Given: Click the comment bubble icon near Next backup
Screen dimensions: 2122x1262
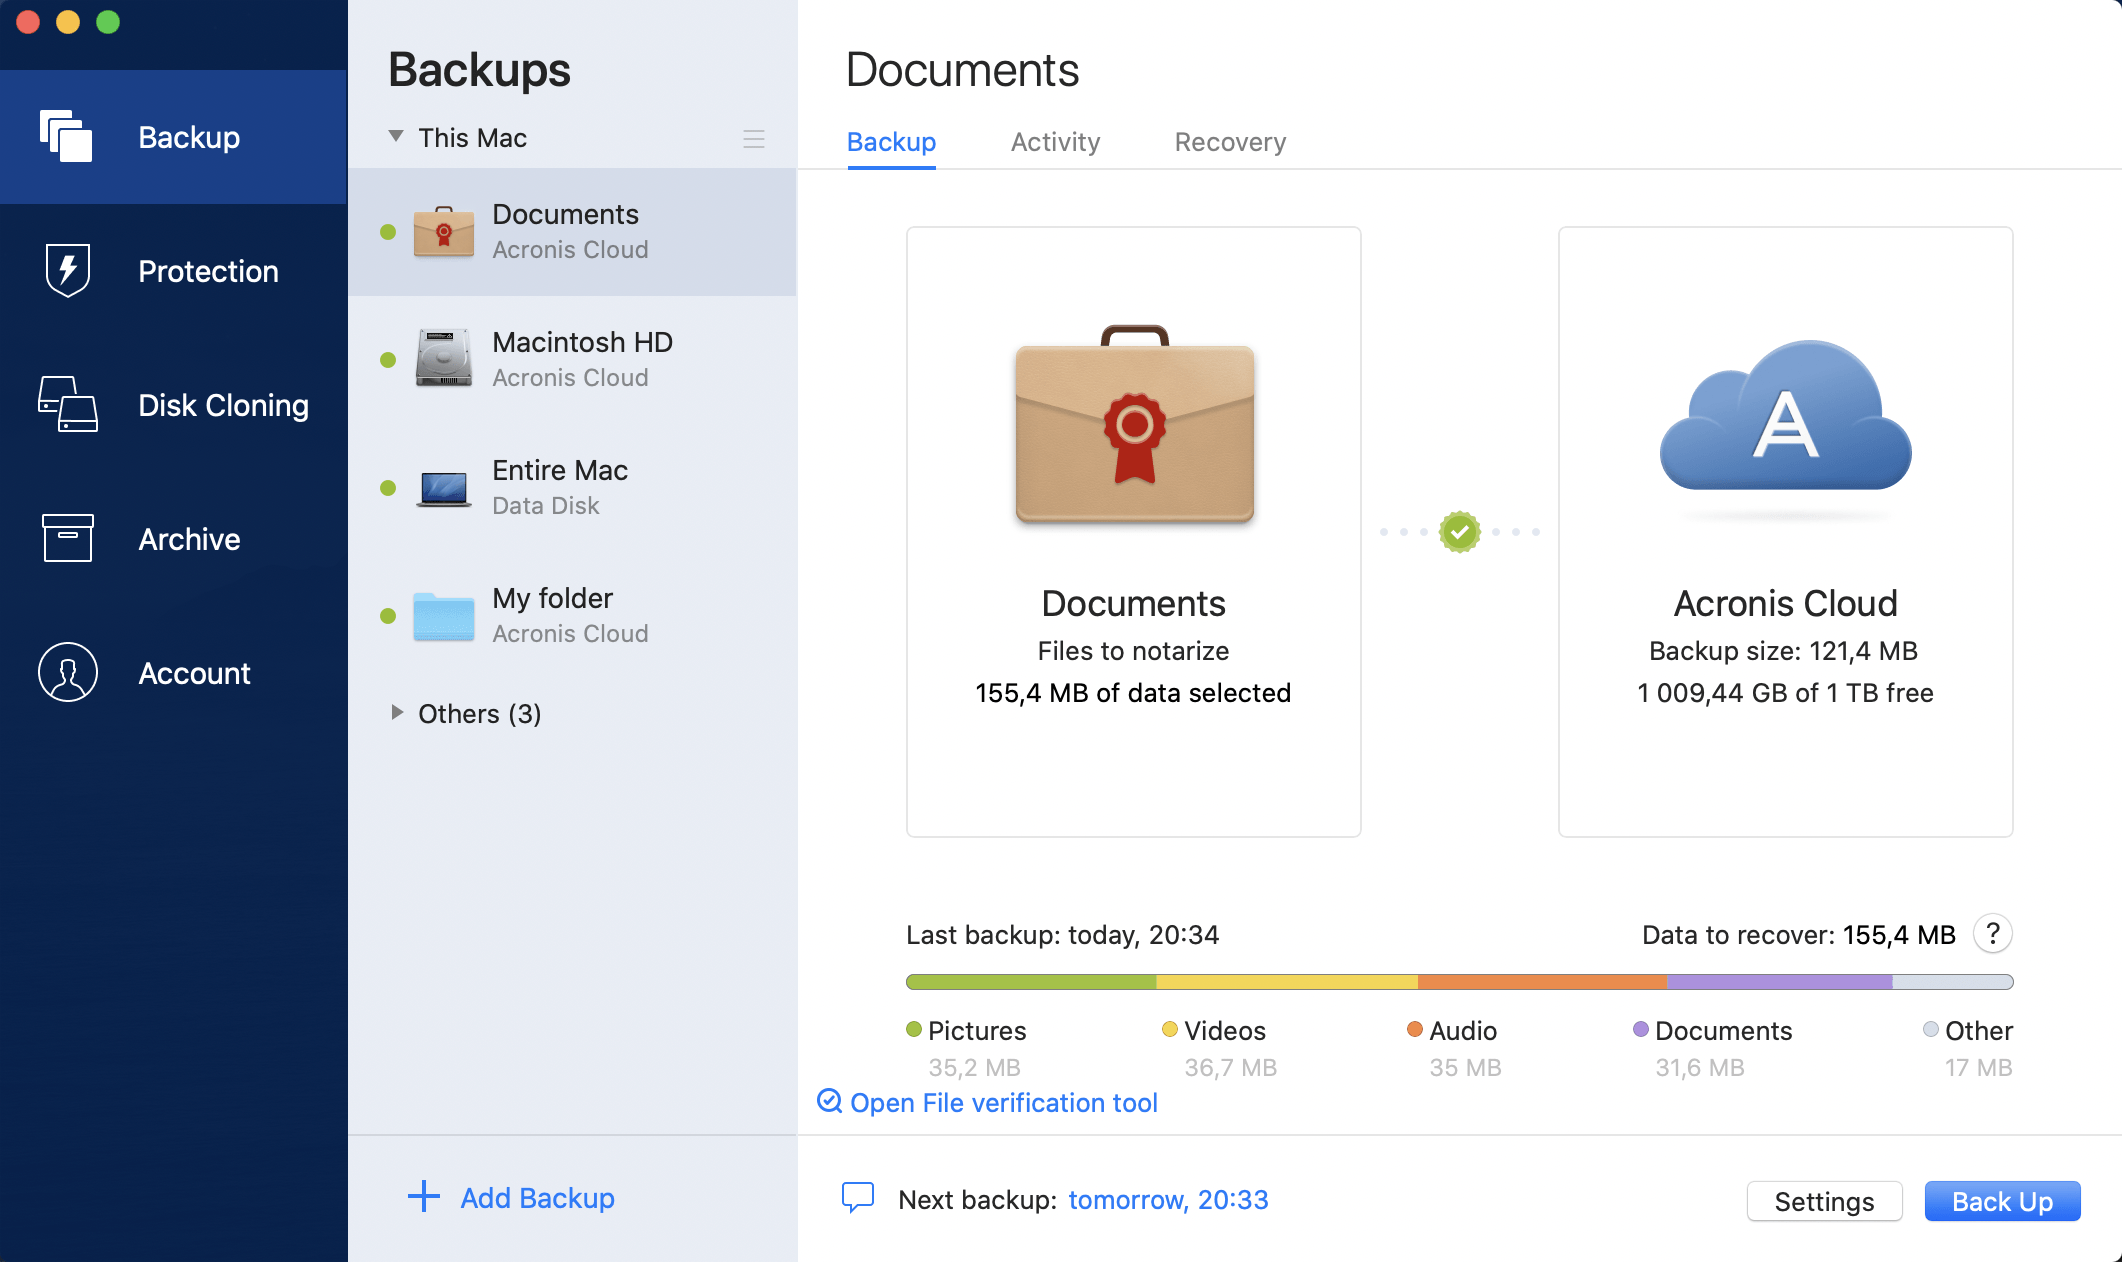Looking at the screenshot, I should click(x=858, y=1197).
